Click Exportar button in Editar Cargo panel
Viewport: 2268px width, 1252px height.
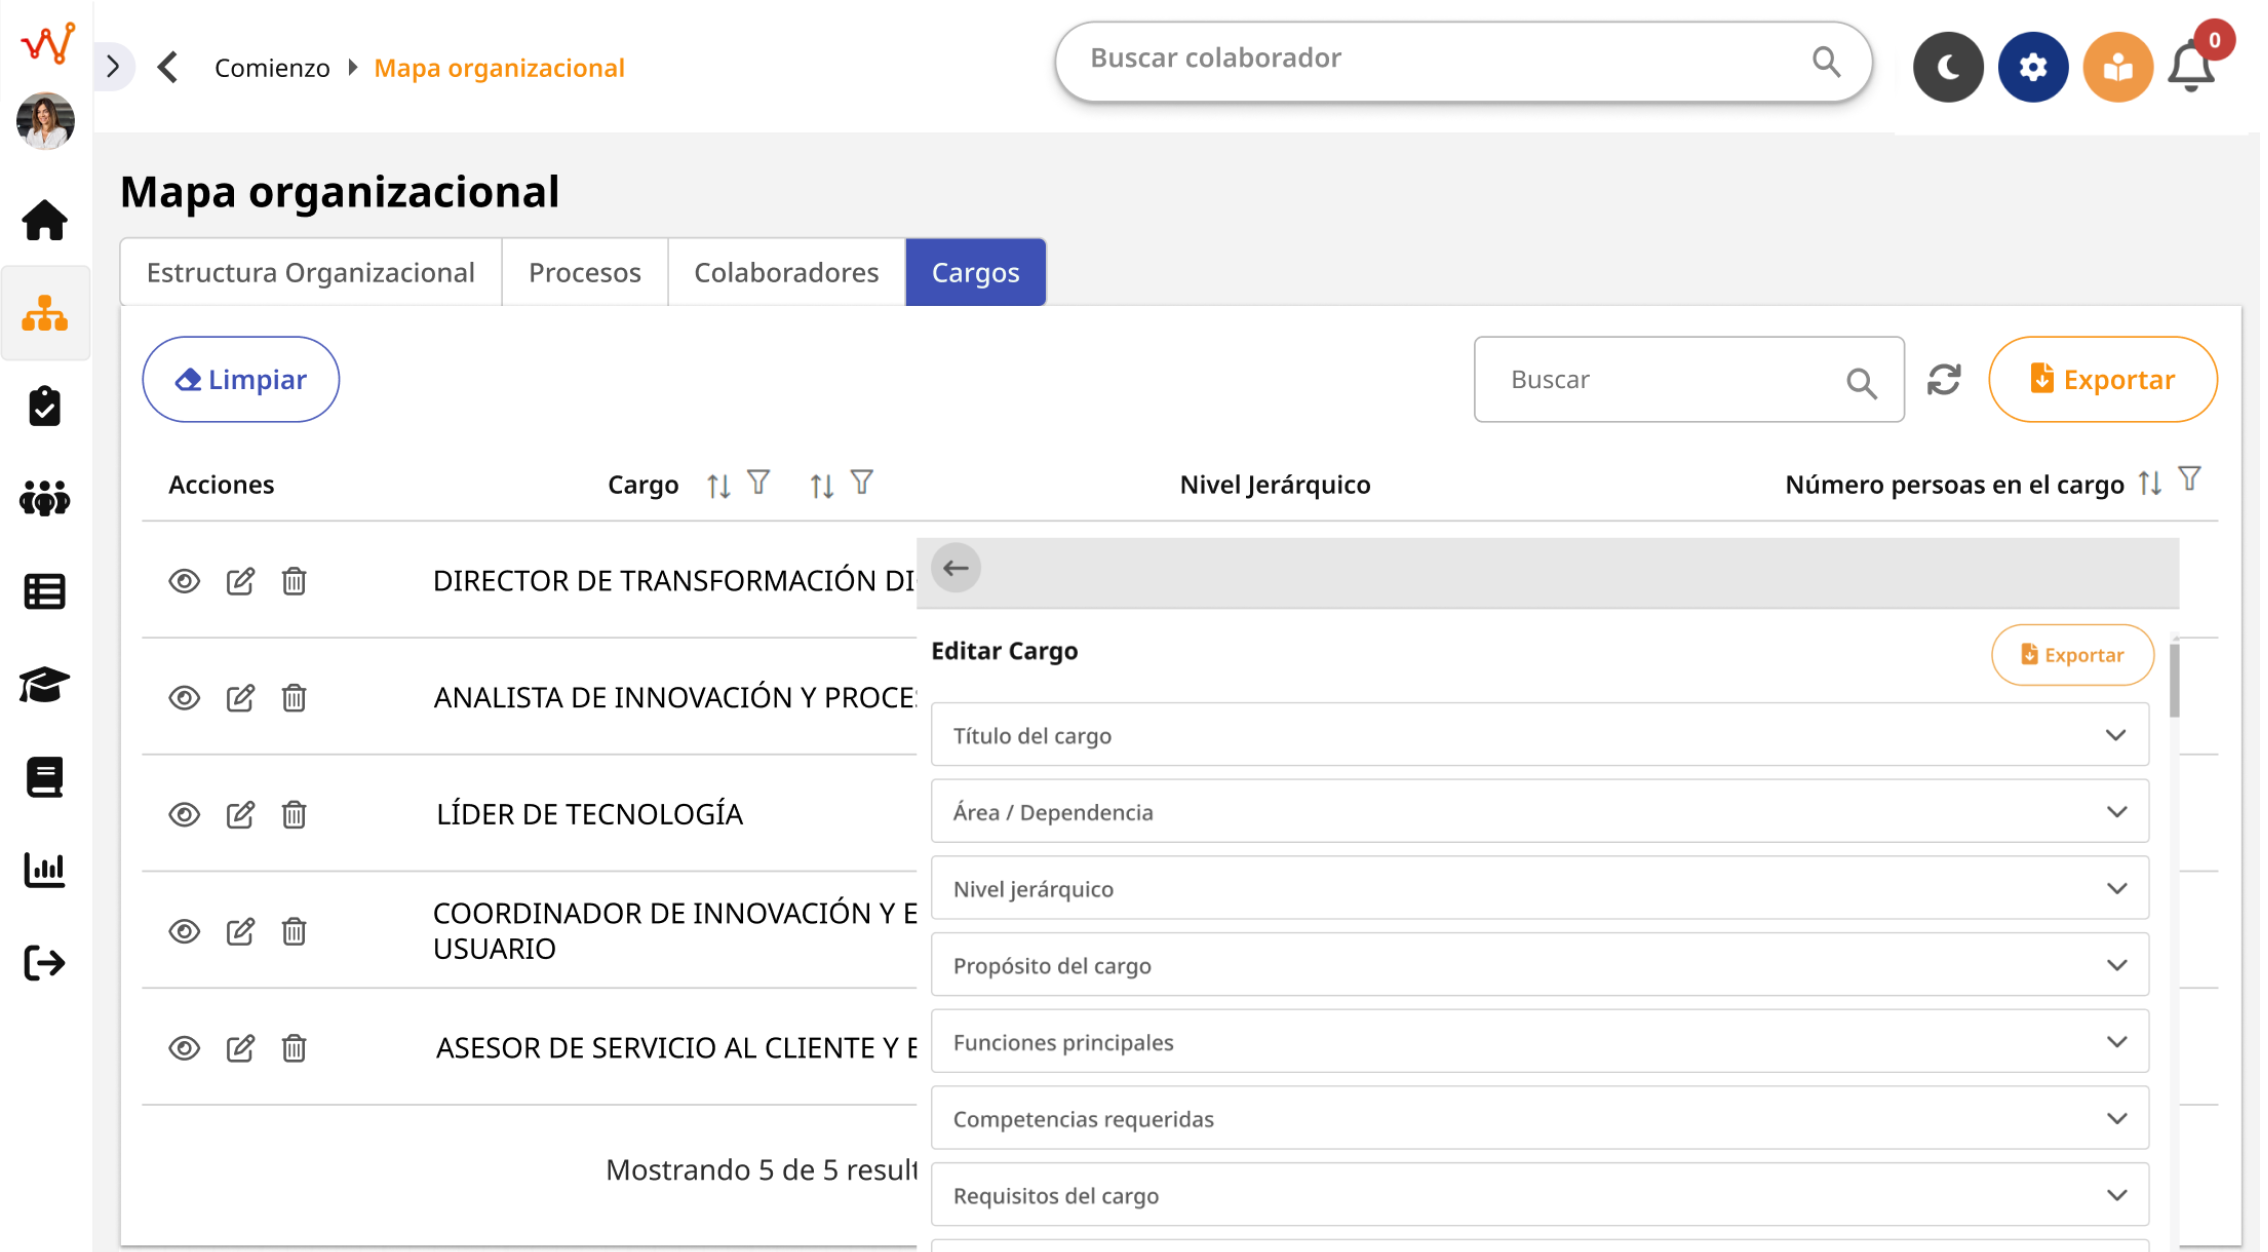[x=2072, y=655]
